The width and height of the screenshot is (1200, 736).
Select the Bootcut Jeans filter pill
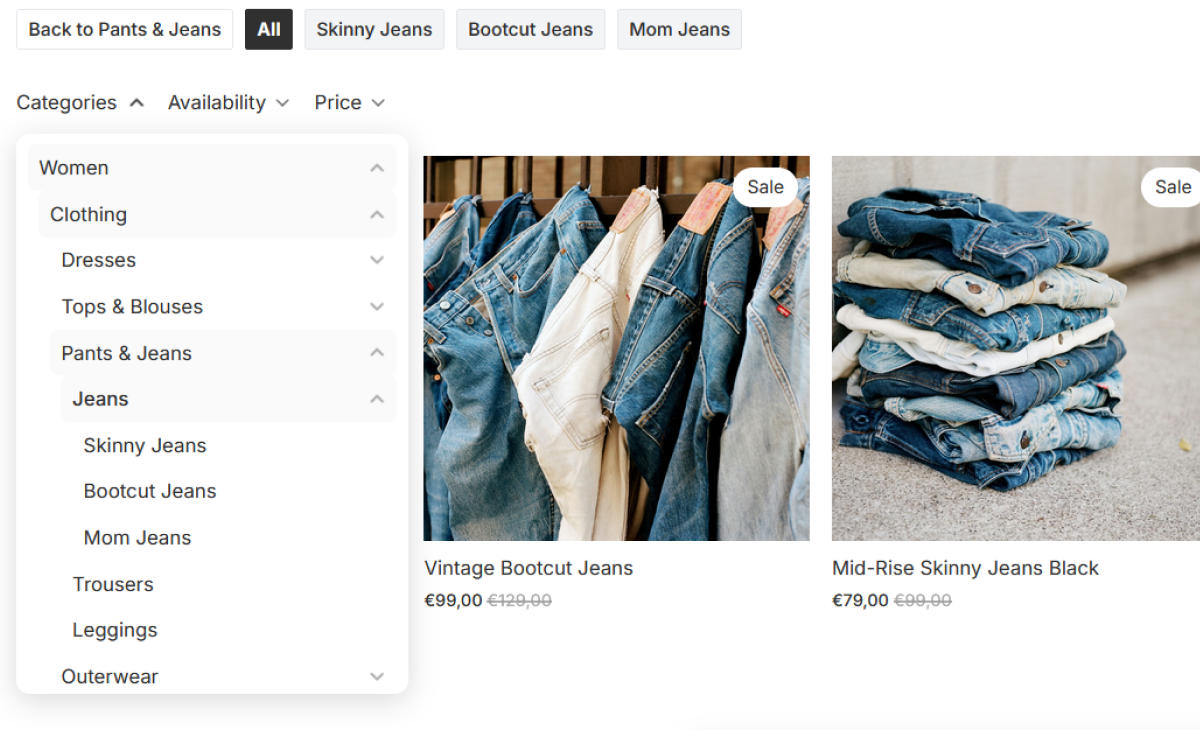pyautogui.click(x=530, y=29)
